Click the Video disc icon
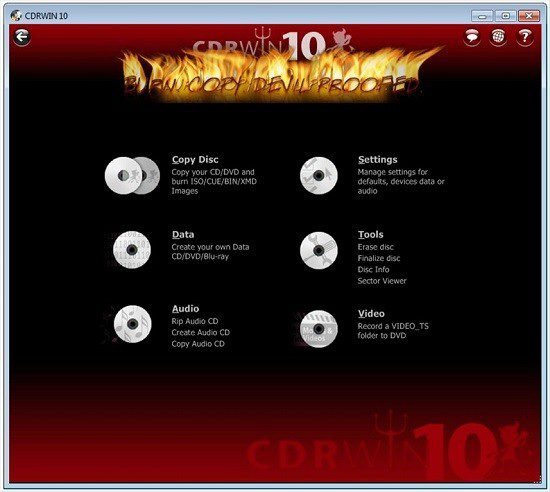Image resolution: width=550 pixels, height=492 pixels. click(318, 329)
